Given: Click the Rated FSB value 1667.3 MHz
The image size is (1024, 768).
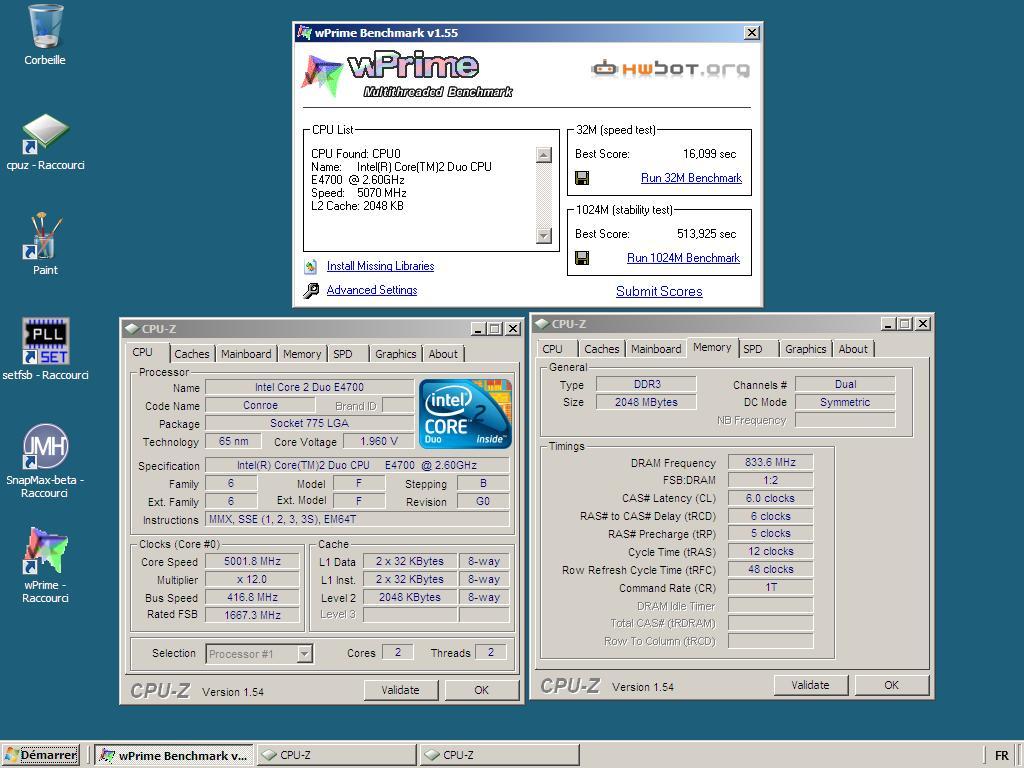Looking at the screenshot, I should click(x=252, y=615).
